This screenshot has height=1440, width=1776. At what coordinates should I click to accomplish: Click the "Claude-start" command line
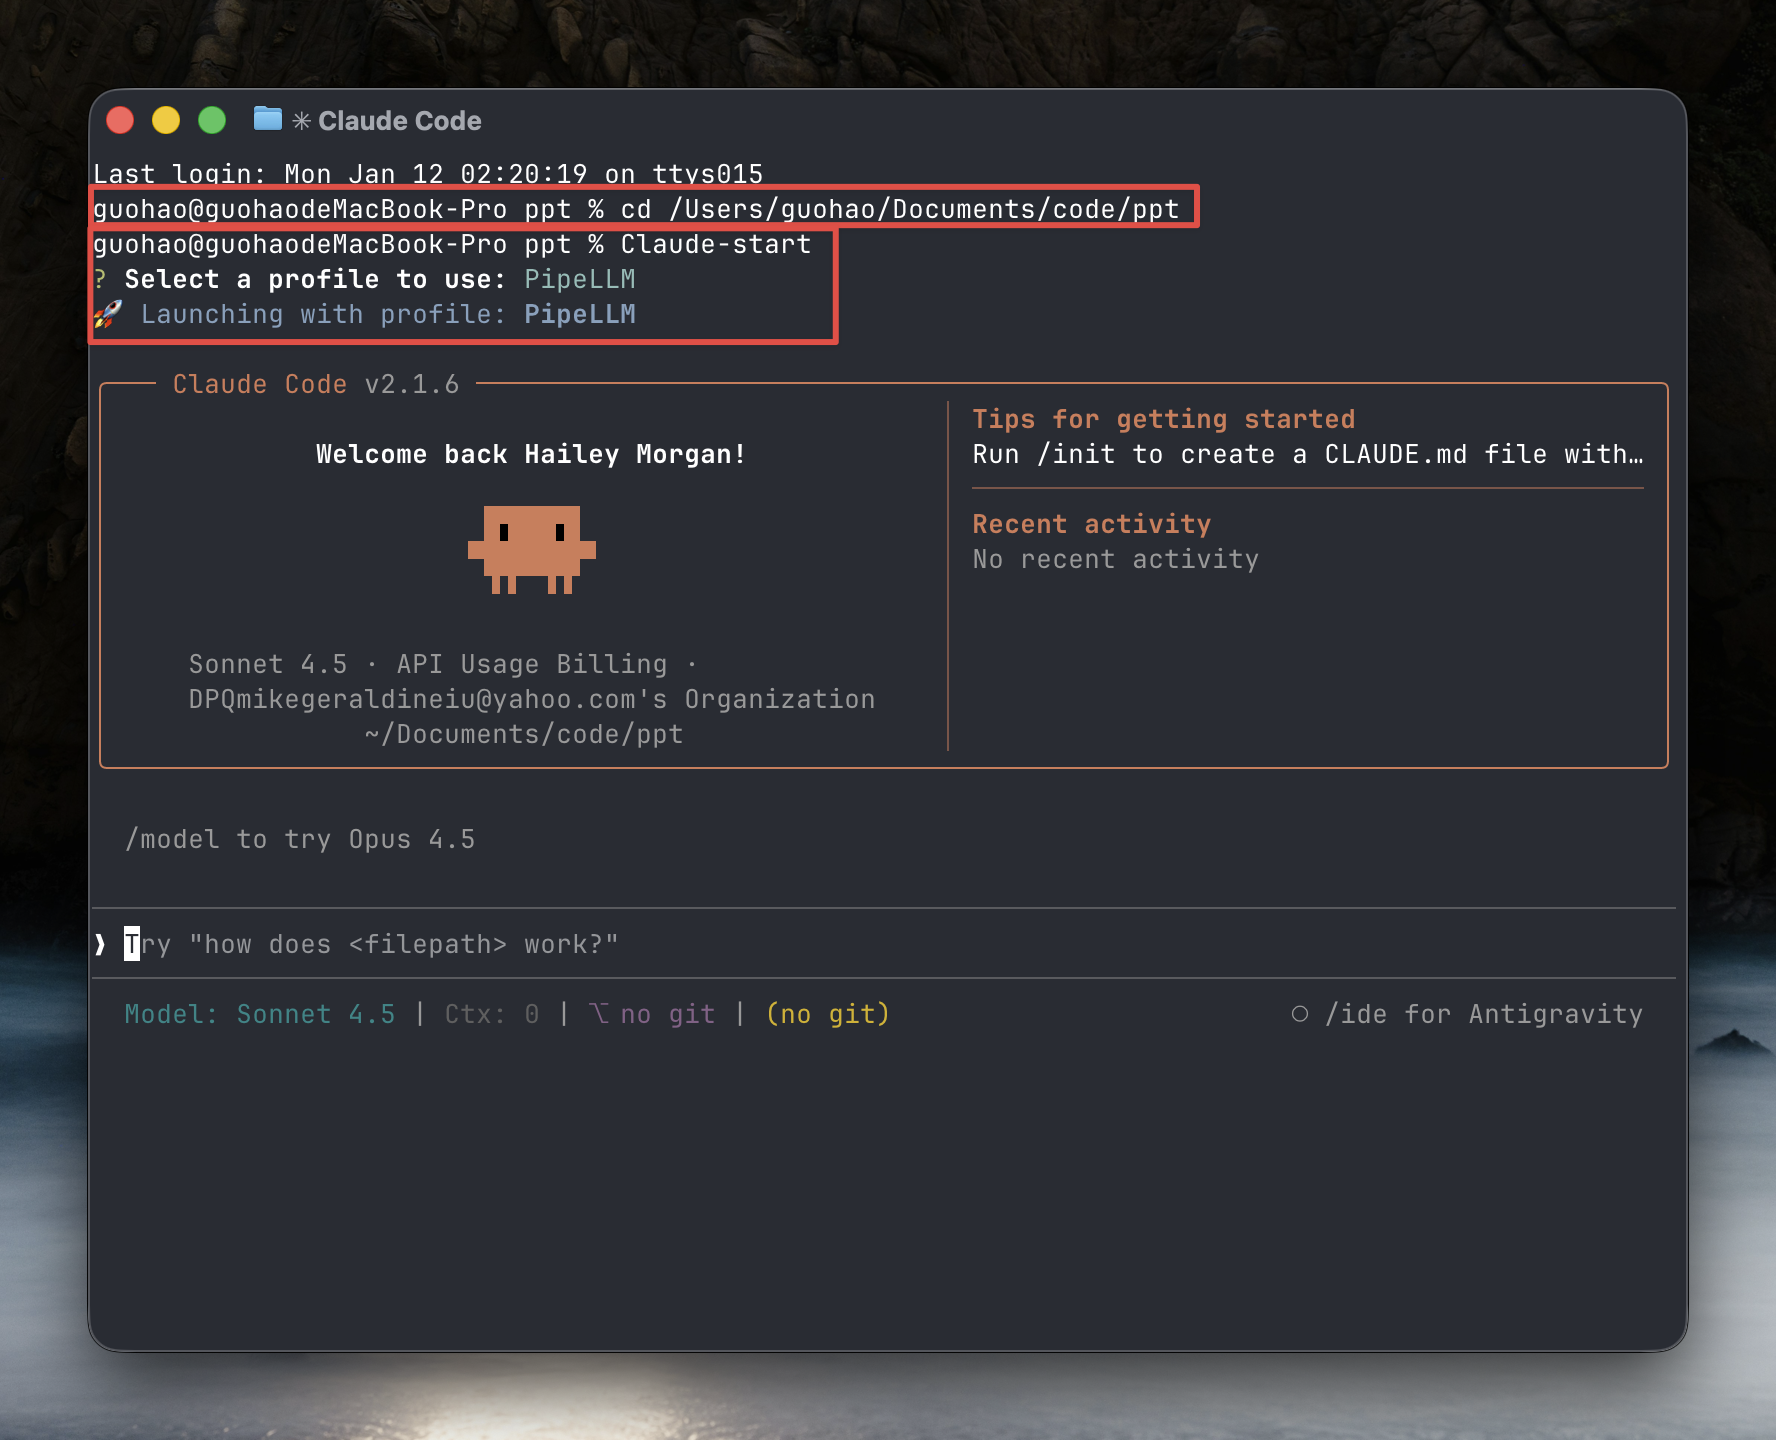tap(715, 244)
